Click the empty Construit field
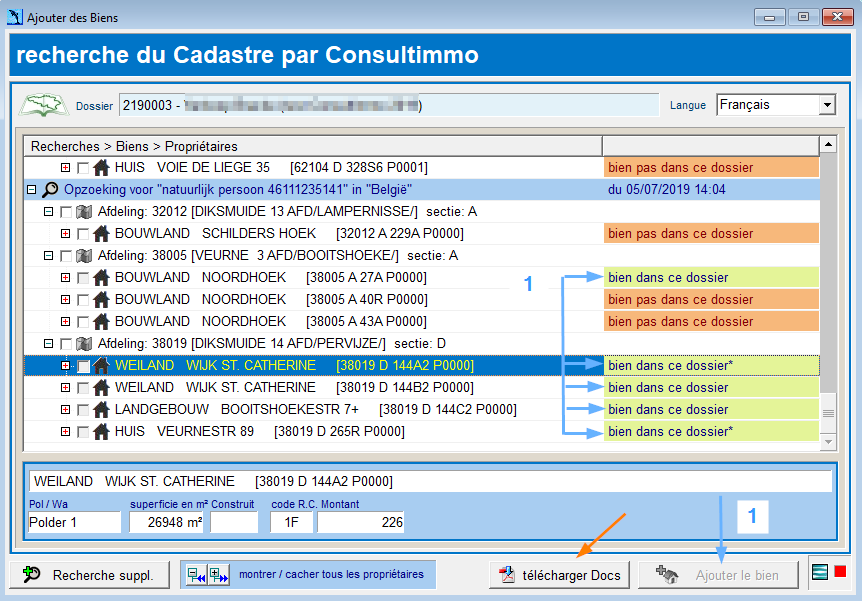This screenshot has width=862, height=601. 234,522
